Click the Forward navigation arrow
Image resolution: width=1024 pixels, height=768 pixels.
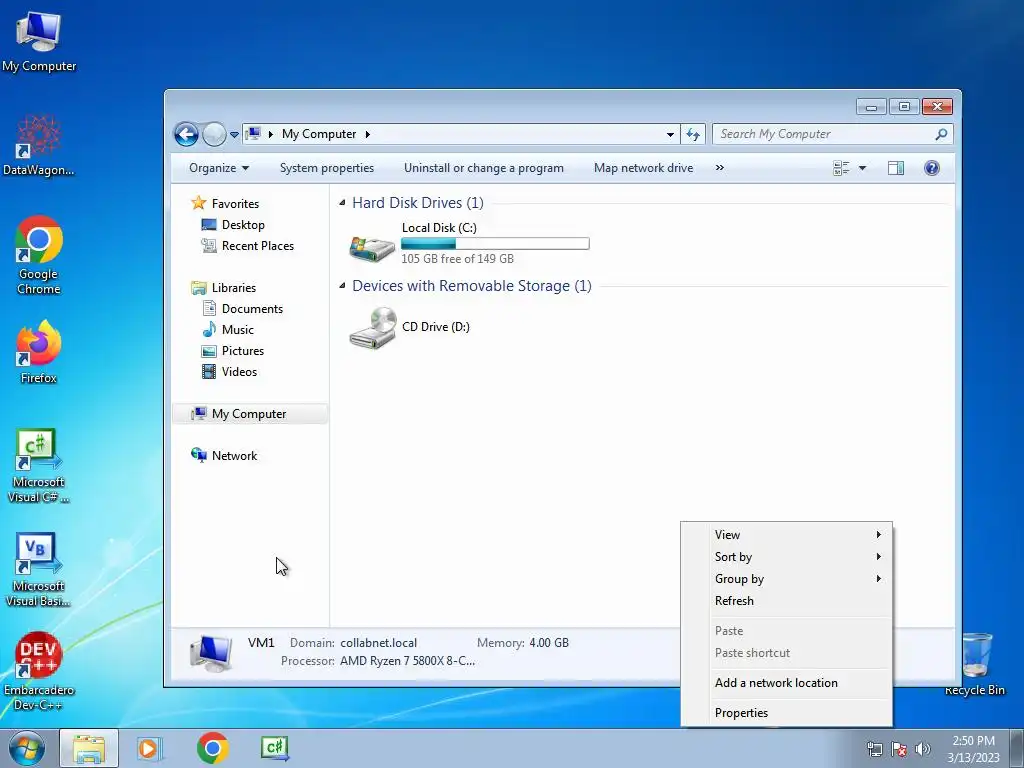(214, 135)
